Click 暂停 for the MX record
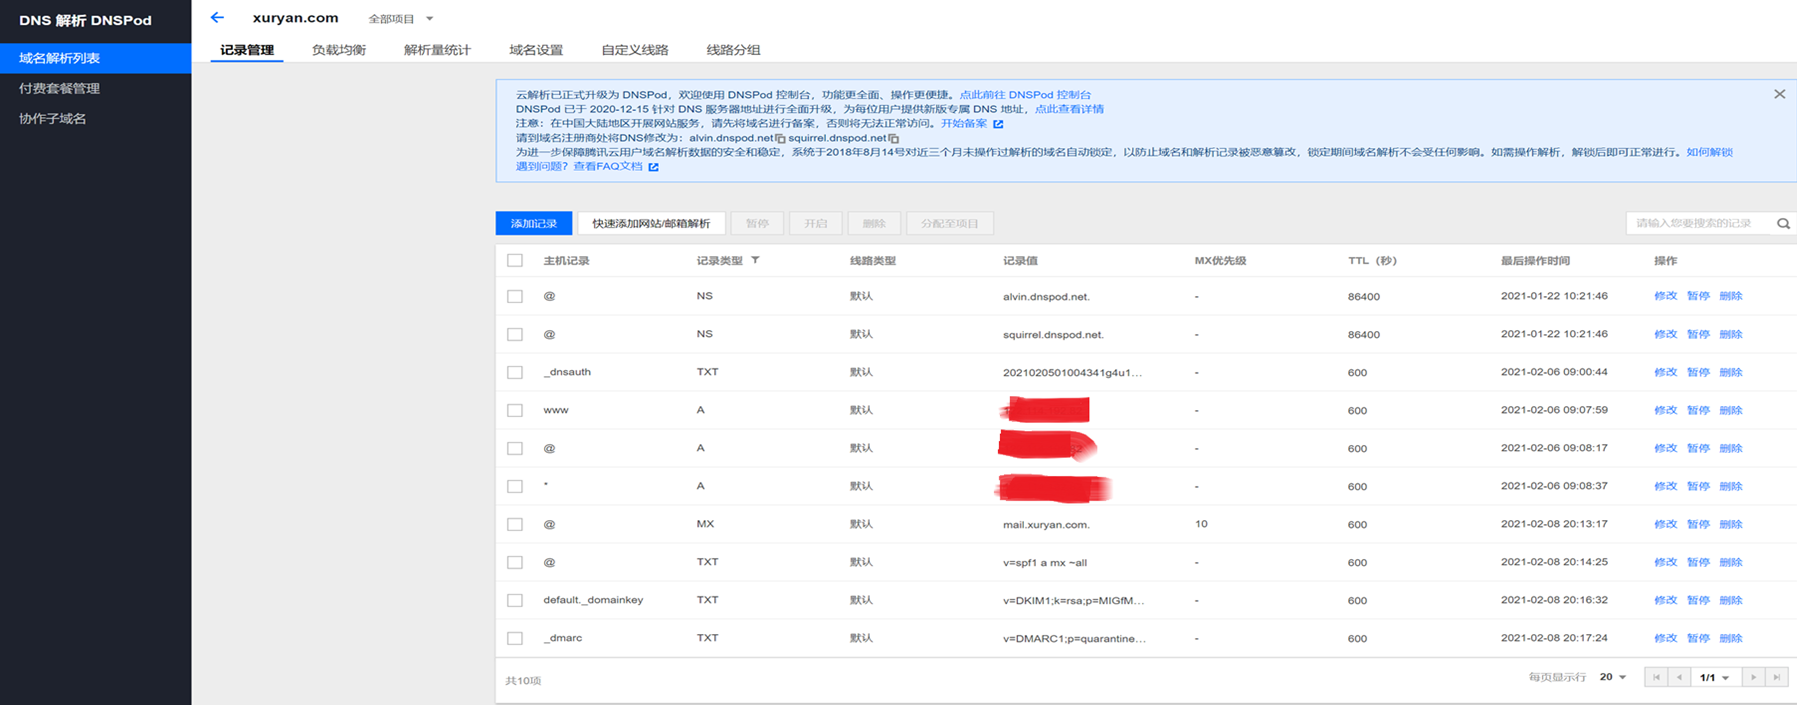The width and height of the screenshot is (1797, 705). pos(1698,524)
